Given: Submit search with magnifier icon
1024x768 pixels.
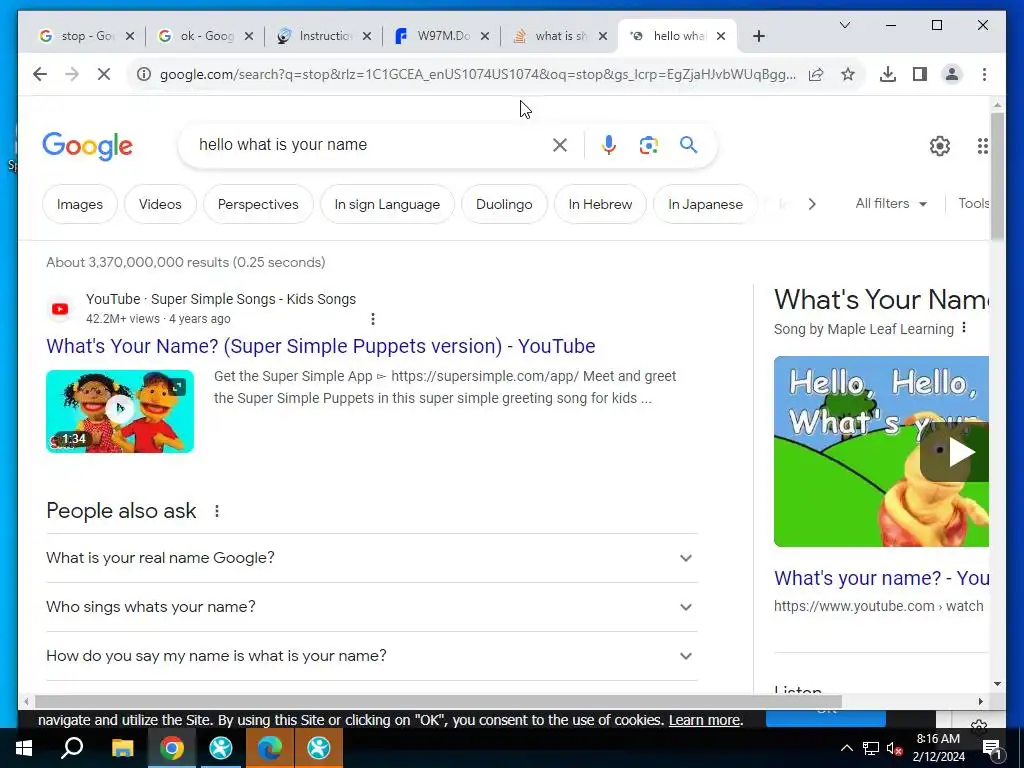Looking at the screenshot, I should (x=688, y=144).
